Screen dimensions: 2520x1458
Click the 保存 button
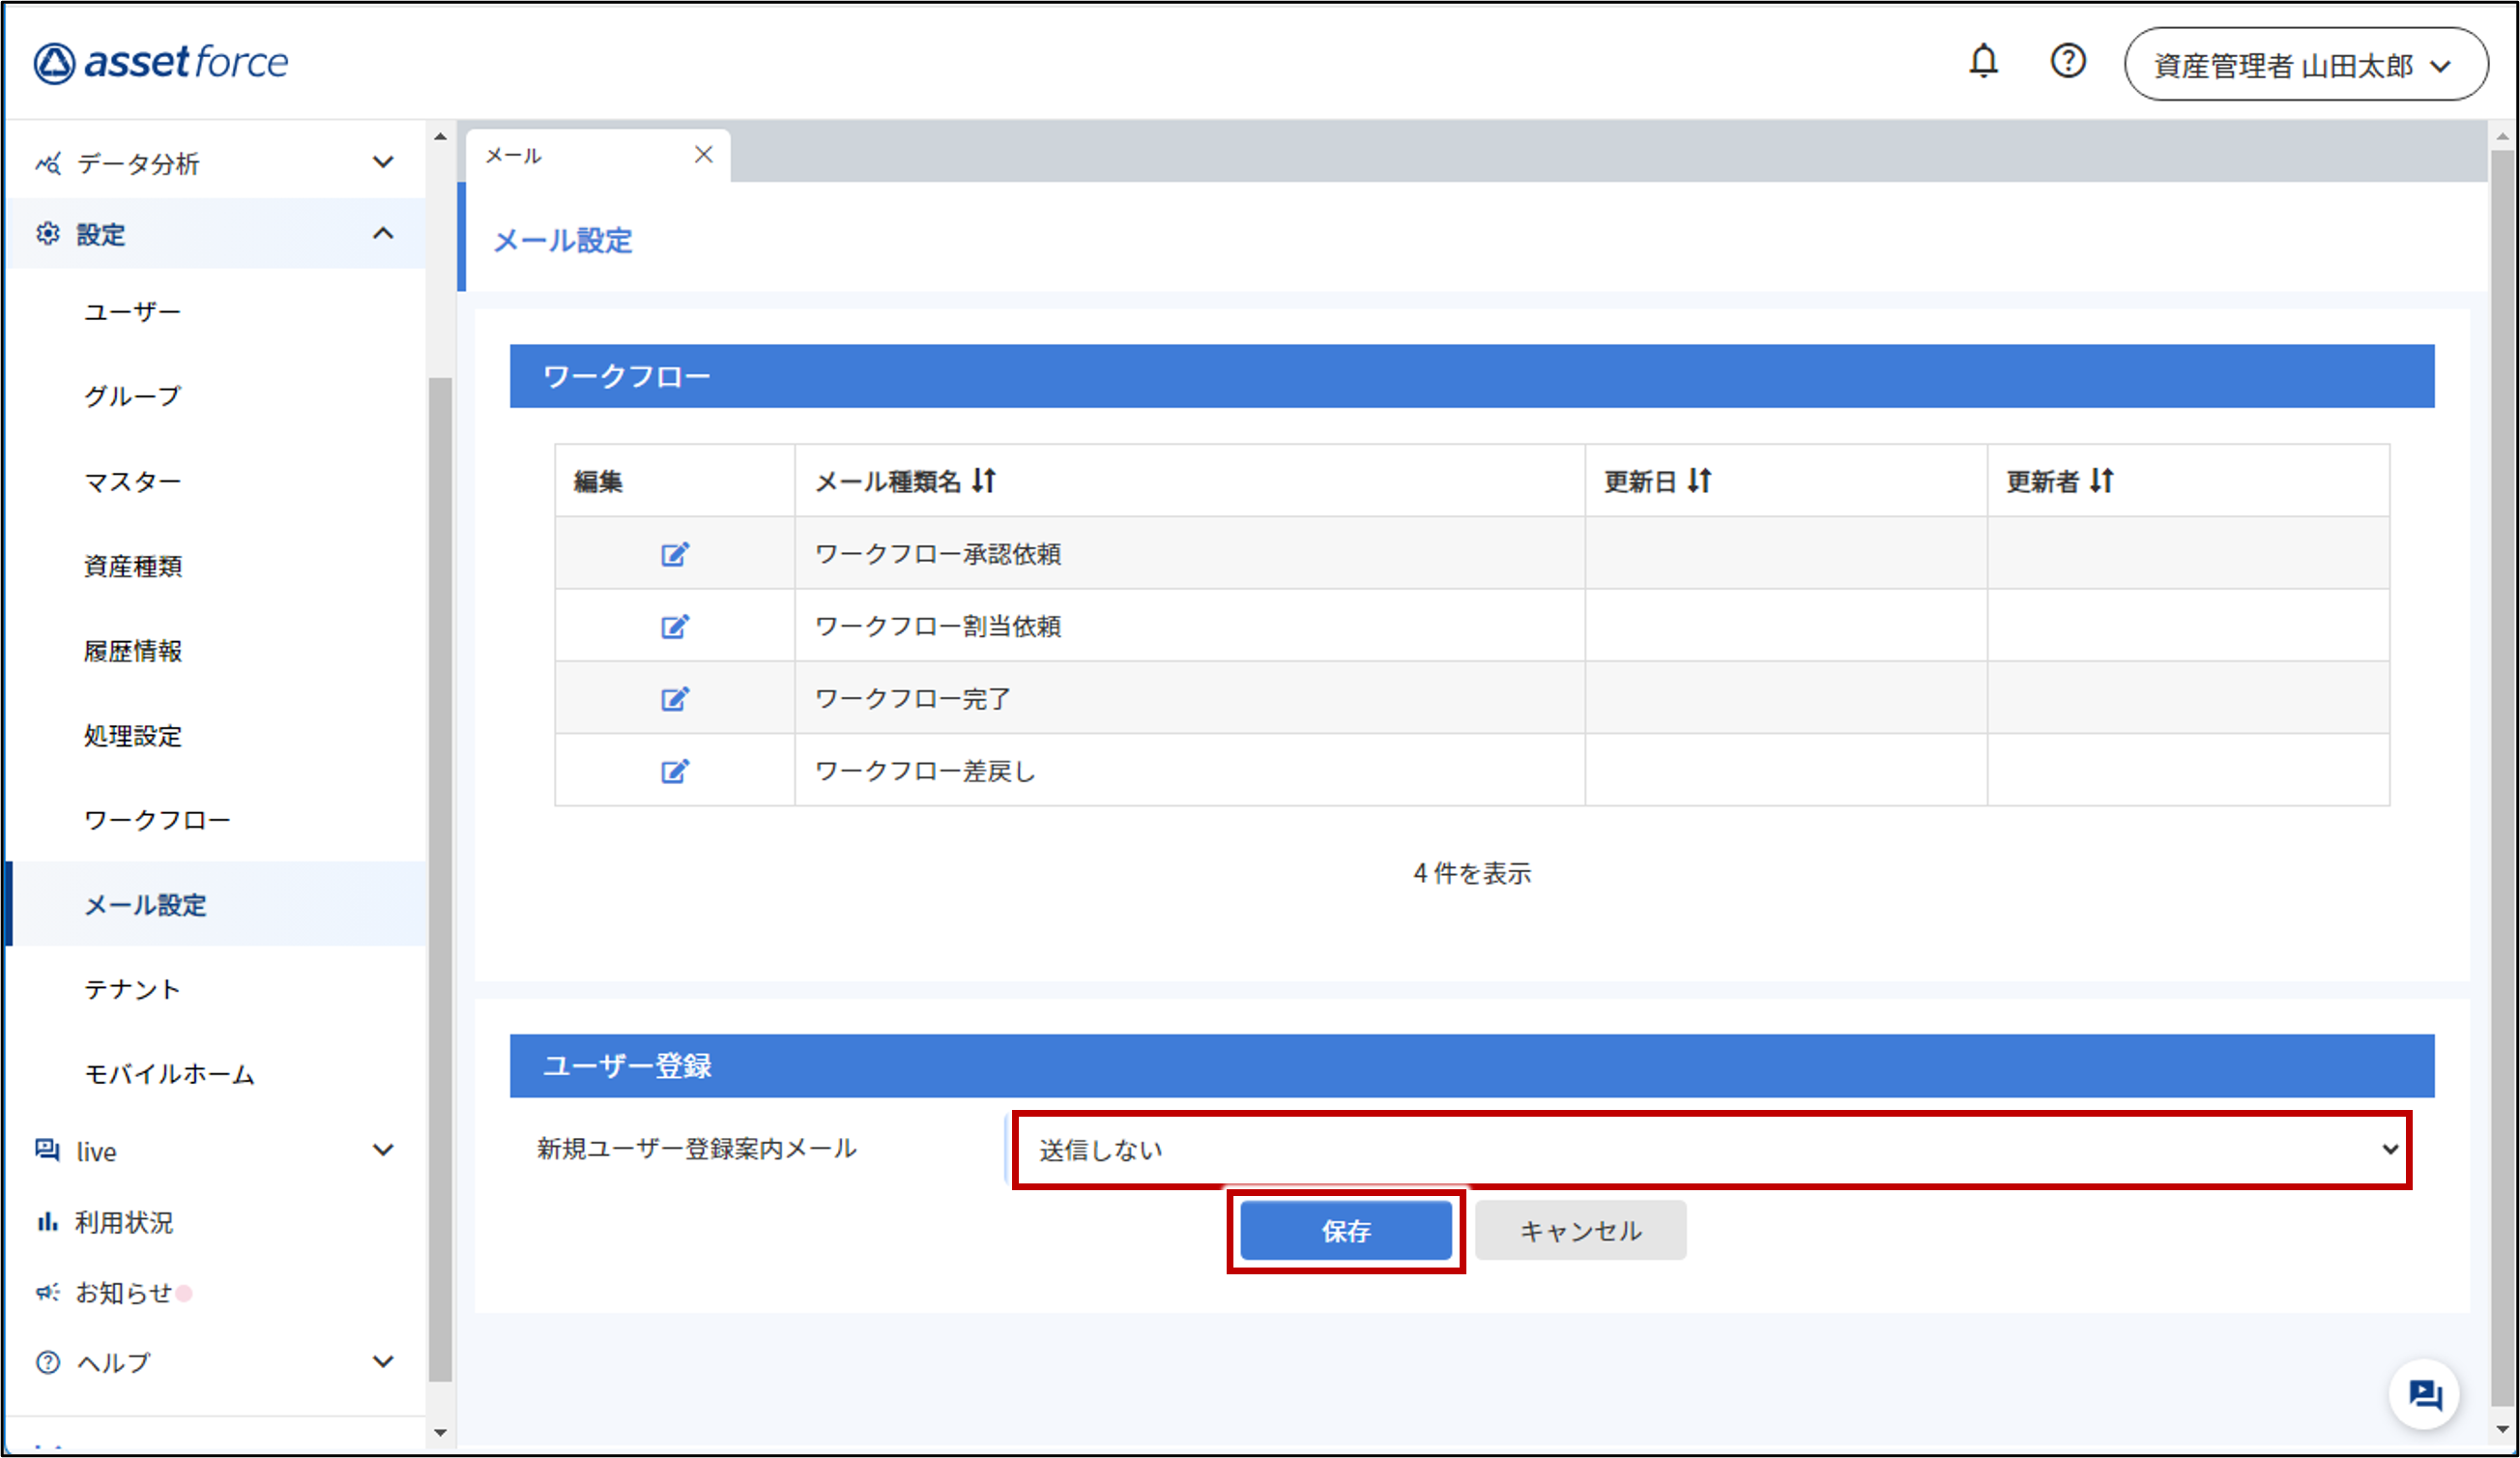[1346, 1230]
